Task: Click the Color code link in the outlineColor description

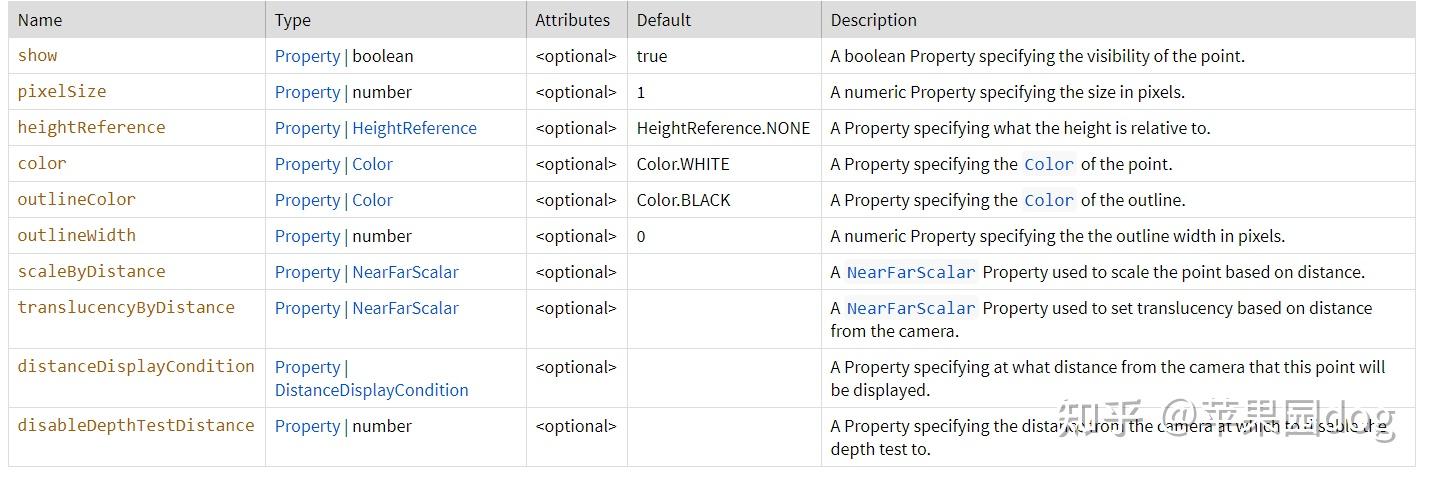Action: (x=1048, y=200)
